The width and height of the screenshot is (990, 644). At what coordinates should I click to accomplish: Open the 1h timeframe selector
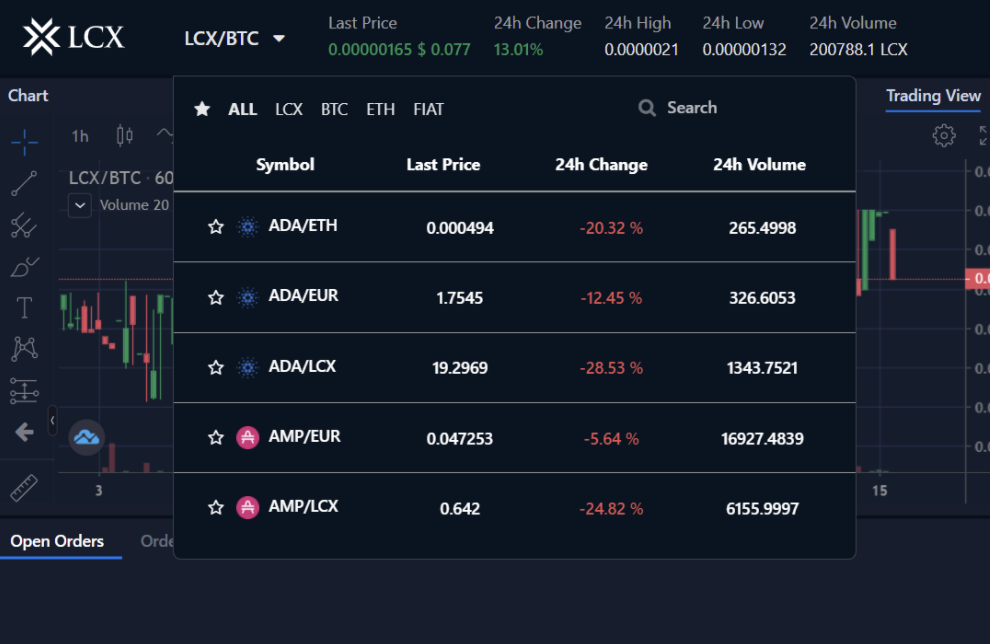tap(80, 136)
